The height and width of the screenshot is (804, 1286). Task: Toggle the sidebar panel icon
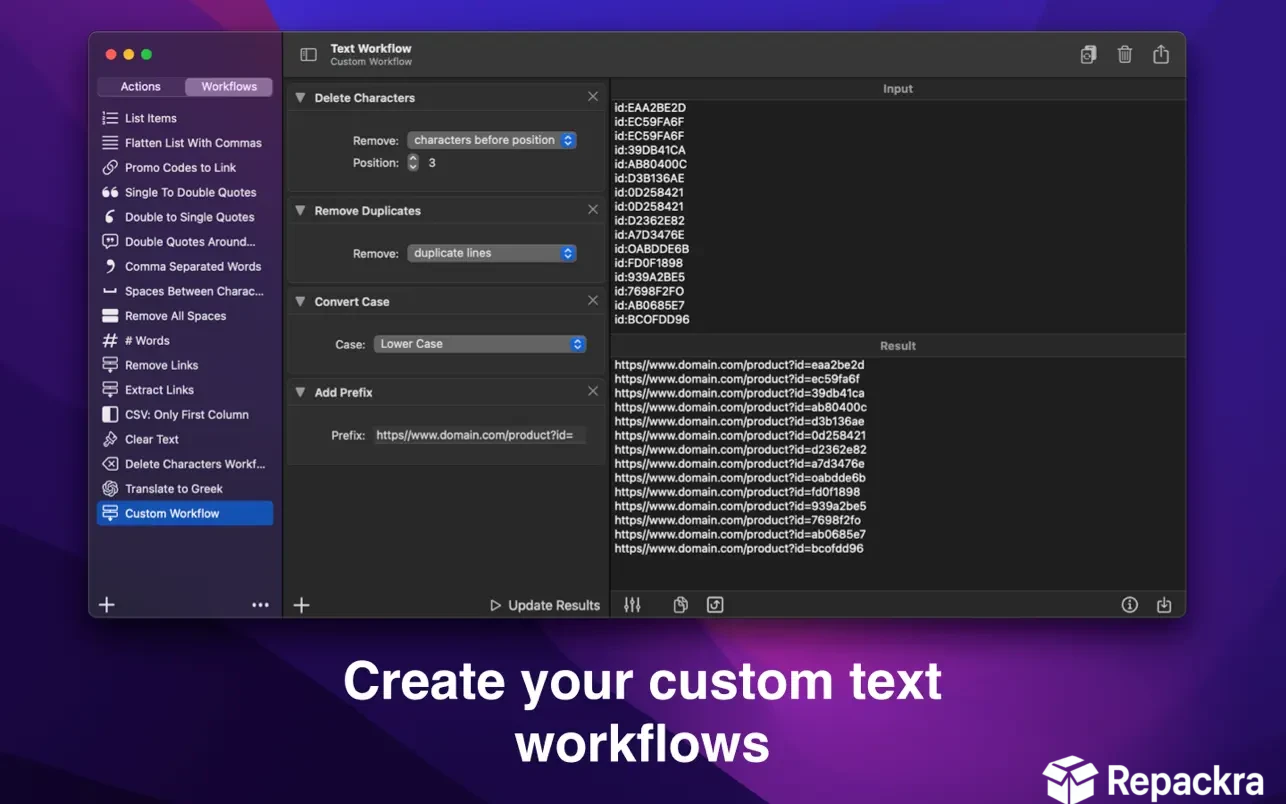tap(308, 55)
